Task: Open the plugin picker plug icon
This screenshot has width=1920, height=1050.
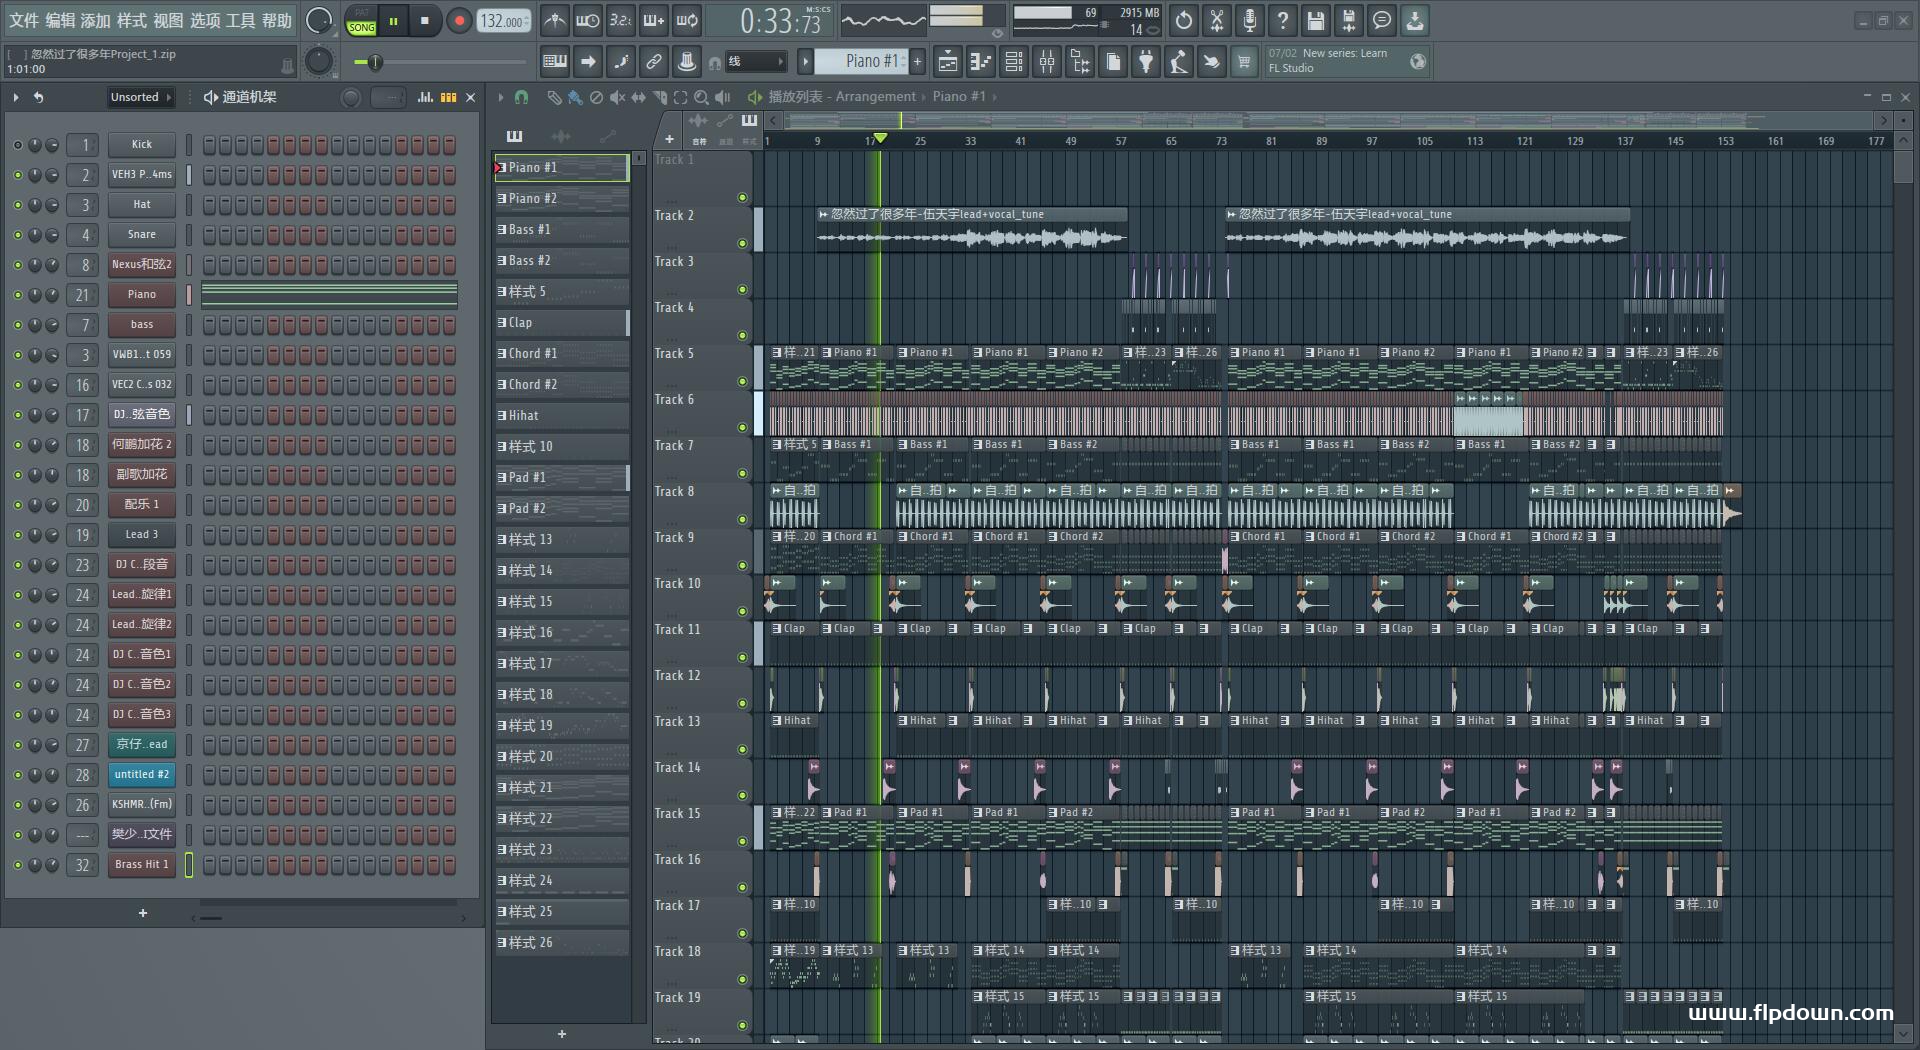Action: [x=1146, y=62]
